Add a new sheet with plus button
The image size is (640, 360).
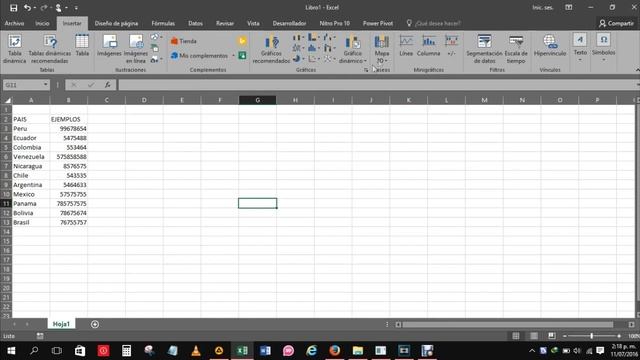tap(95, 324)
